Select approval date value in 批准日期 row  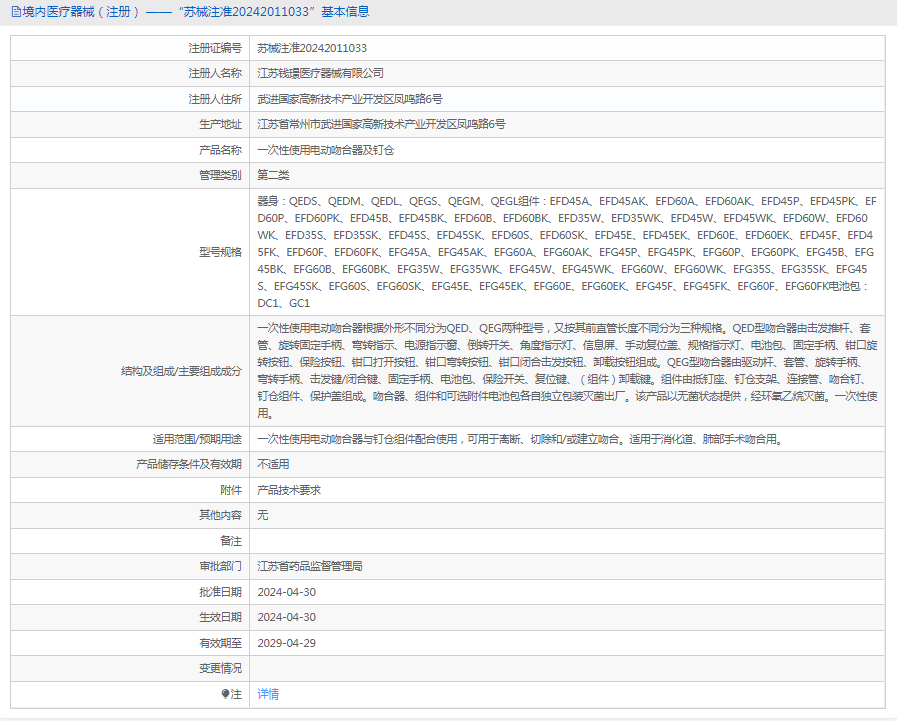click(287, 592)
